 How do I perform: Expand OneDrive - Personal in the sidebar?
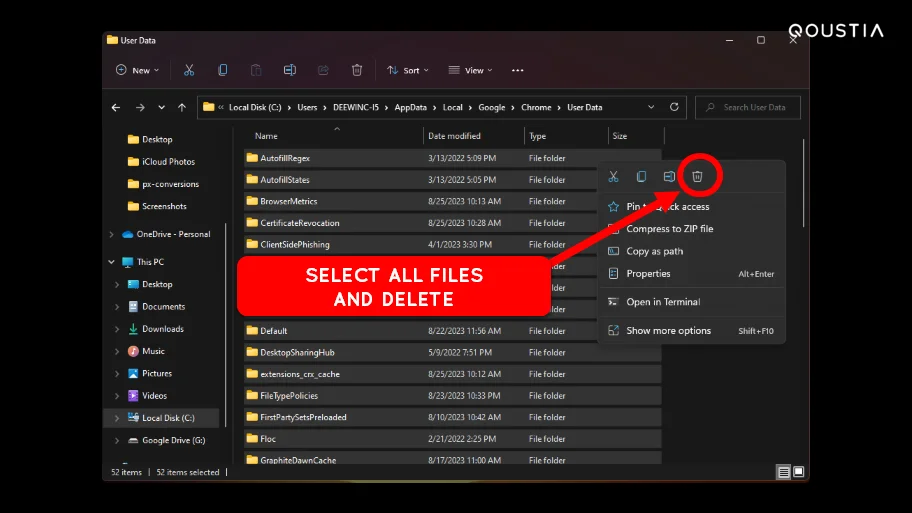(x=111, y=234)
